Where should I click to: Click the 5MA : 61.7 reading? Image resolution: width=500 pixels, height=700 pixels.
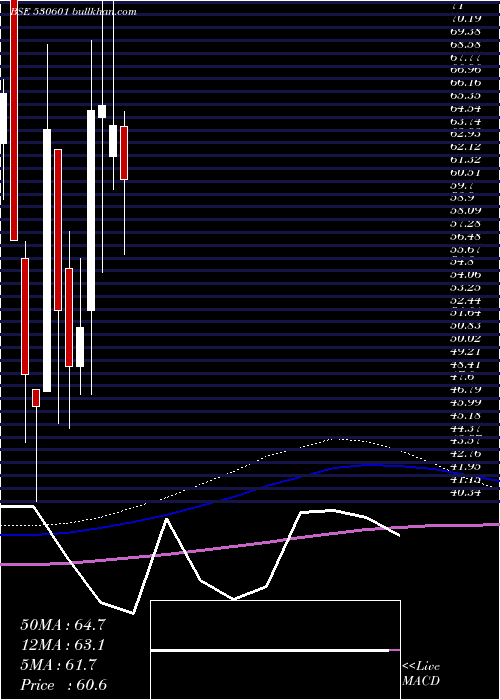[x=58, y=665]
